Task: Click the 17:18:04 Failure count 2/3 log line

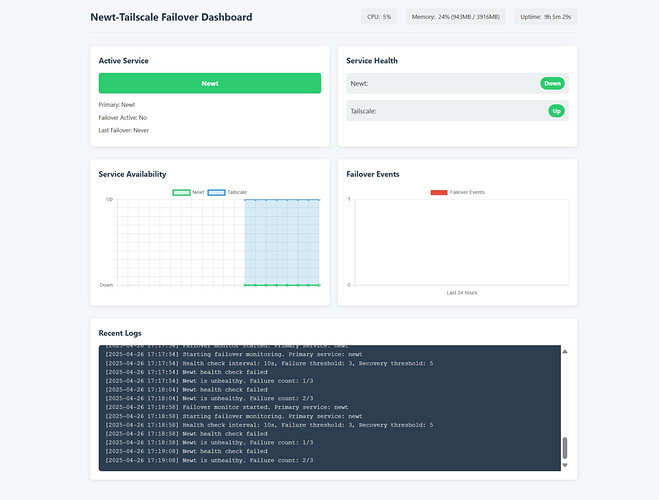Action: (209, 398)
